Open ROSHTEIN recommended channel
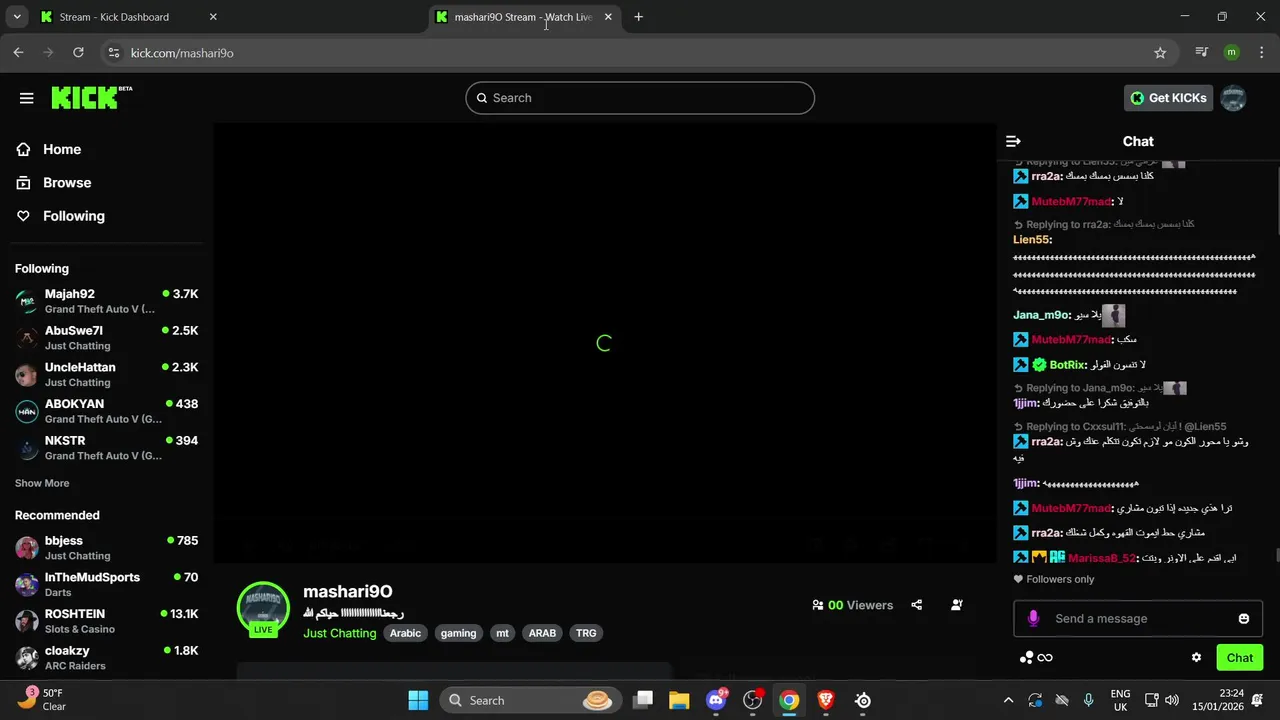 pyautogui.click(x=106, y=621)
